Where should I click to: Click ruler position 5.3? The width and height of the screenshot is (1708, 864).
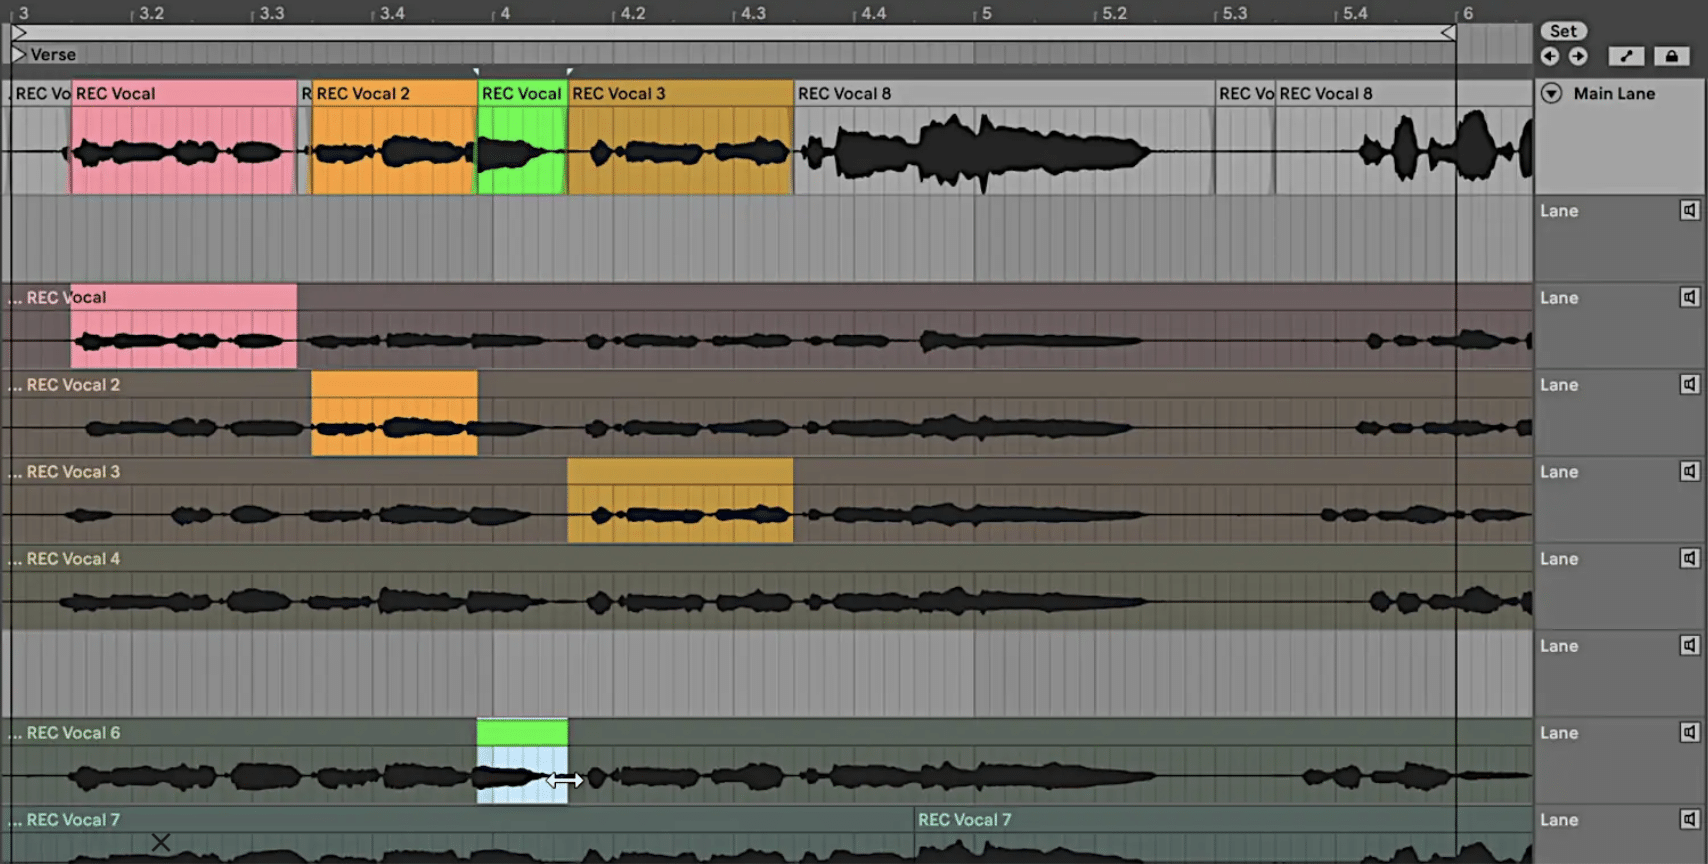tap(1234, 13)
